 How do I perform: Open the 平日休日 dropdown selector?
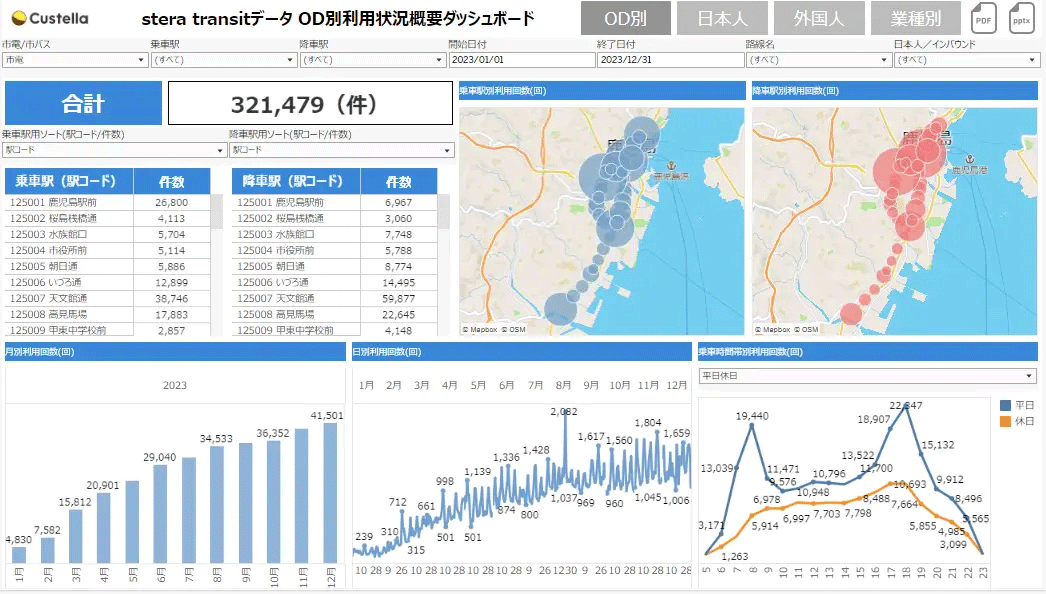coord(867,376)
